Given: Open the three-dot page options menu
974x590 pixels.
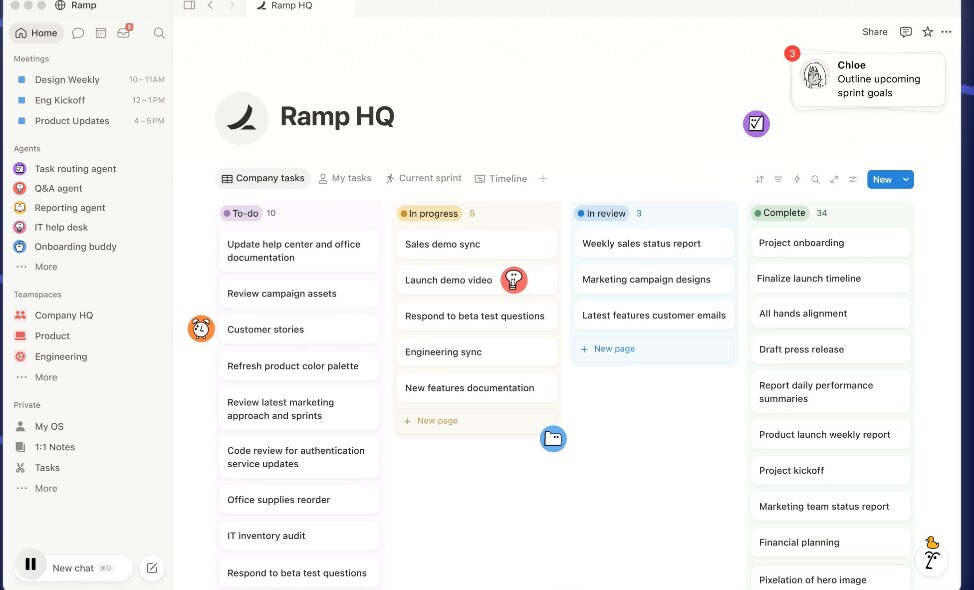Looking at the screenshot, I should pyautogui.click(x=946, y=32).
